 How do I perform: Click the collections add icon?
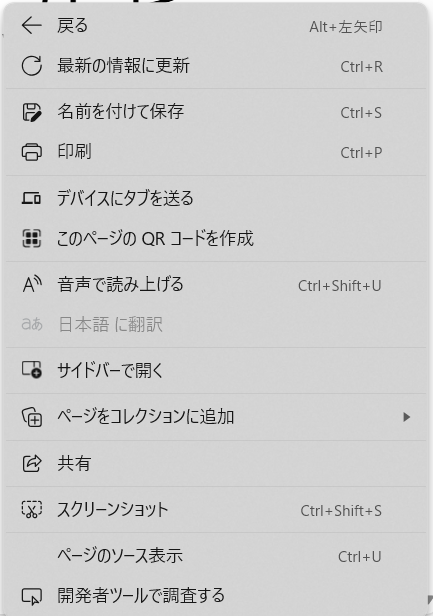31,417
